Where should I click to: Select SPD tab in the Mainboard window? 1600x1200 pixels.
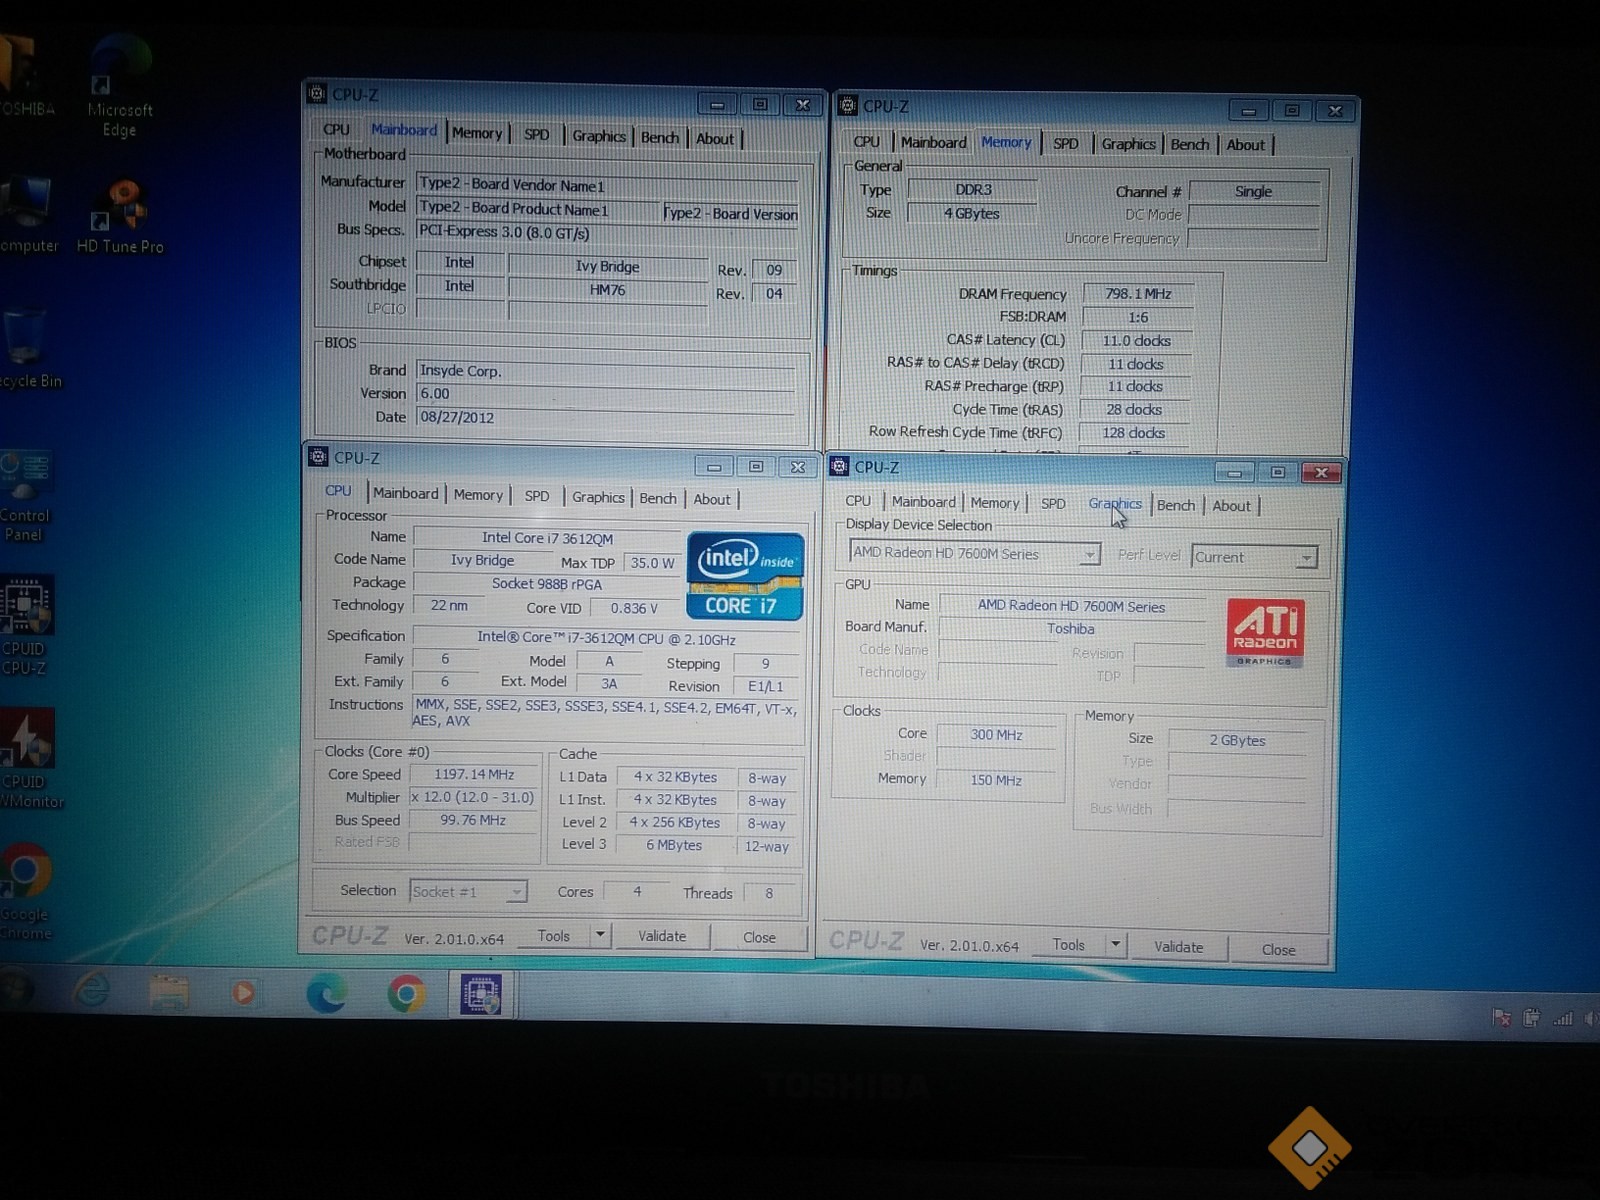coord(537,134)
